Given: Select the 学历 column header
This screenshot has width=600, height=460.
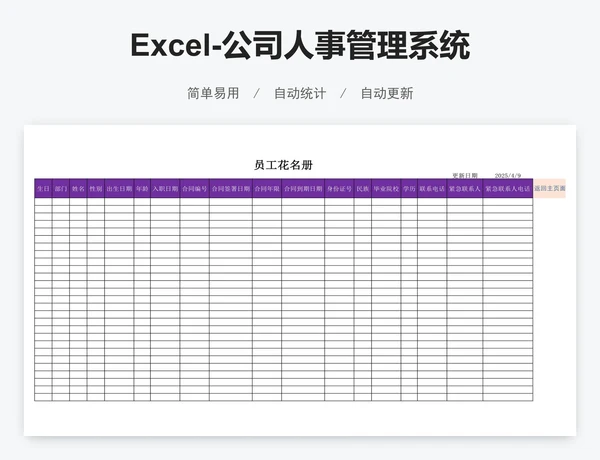Looking at the screenshot, I should point(409,188).
